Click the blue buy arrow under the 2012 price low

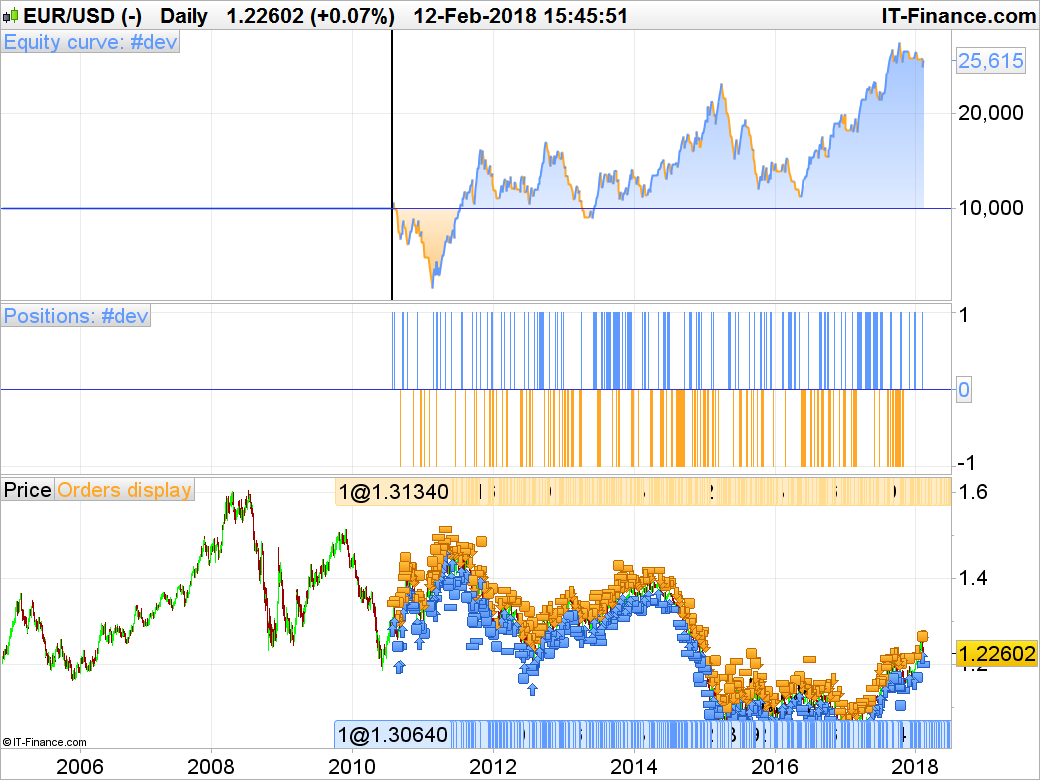click(x=532, y=690)
